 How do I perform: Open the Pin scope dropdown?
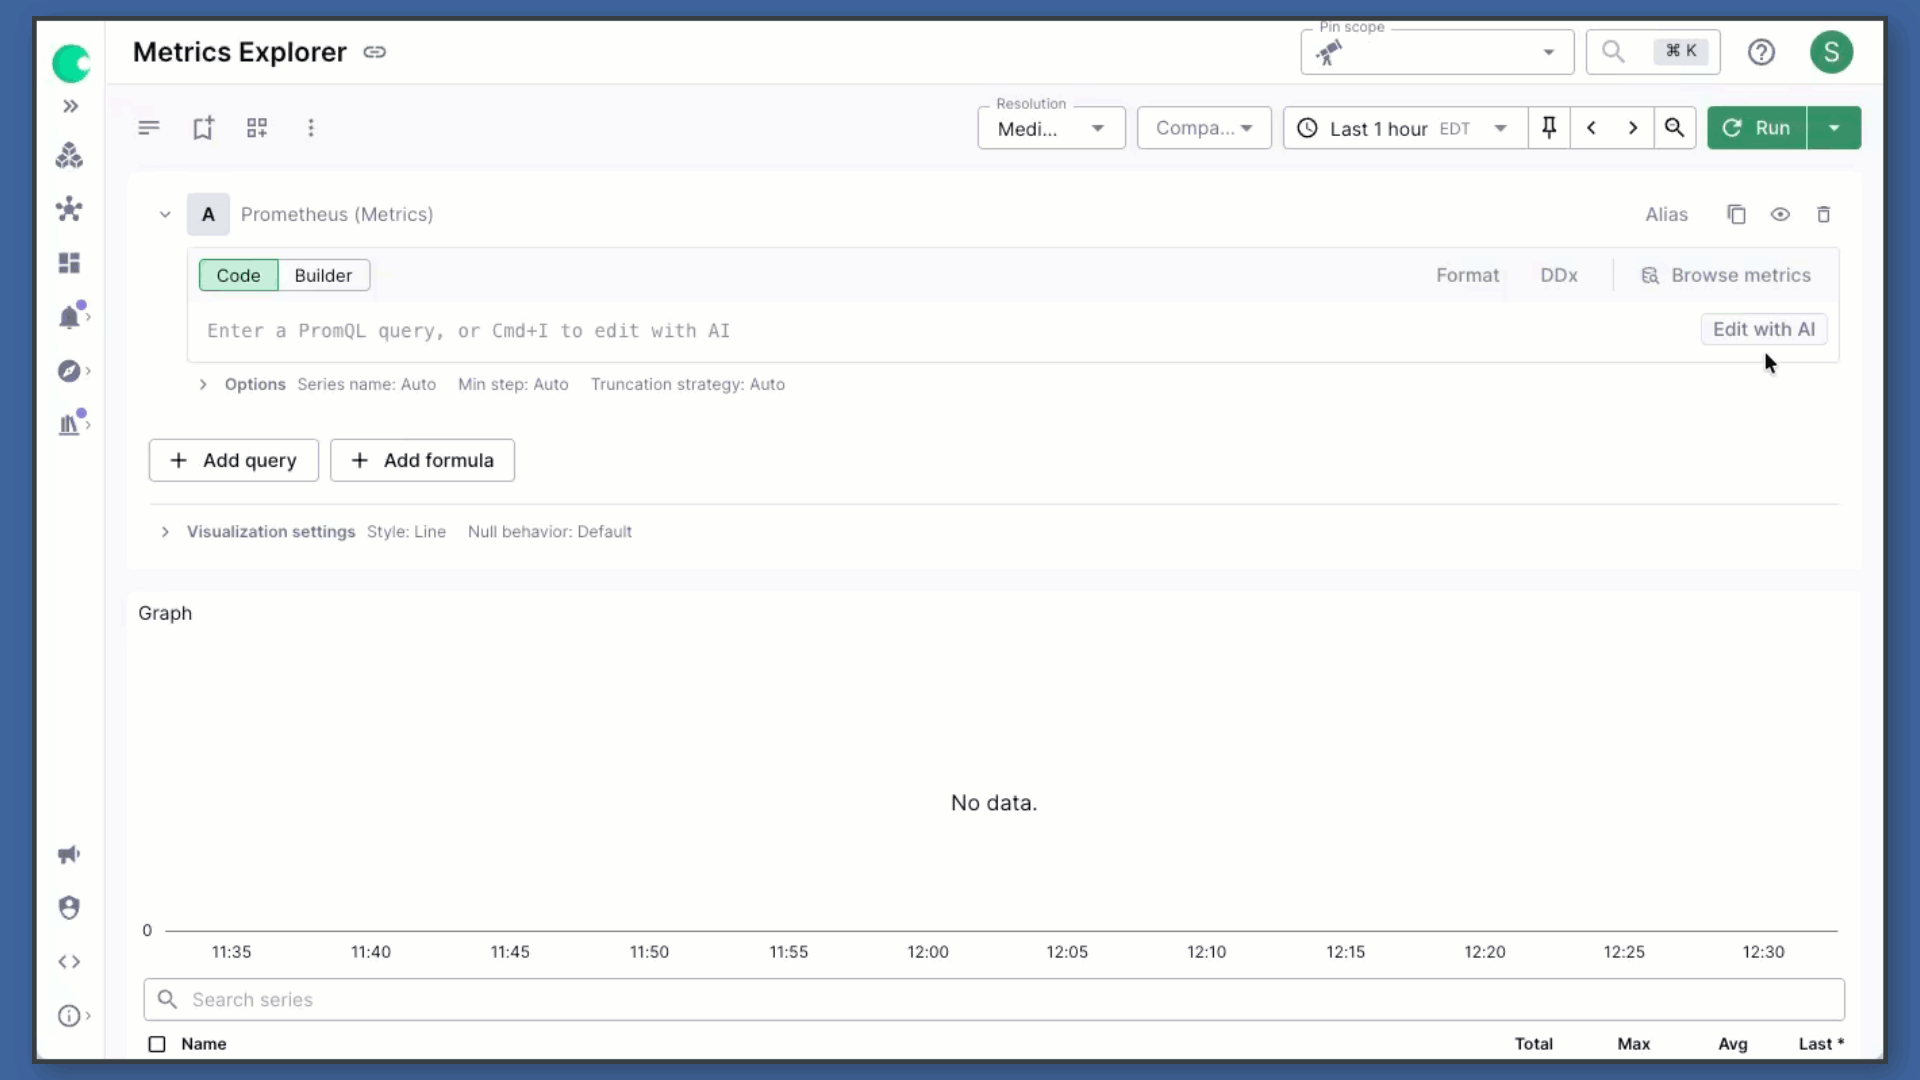click(x=1437, y=52)
